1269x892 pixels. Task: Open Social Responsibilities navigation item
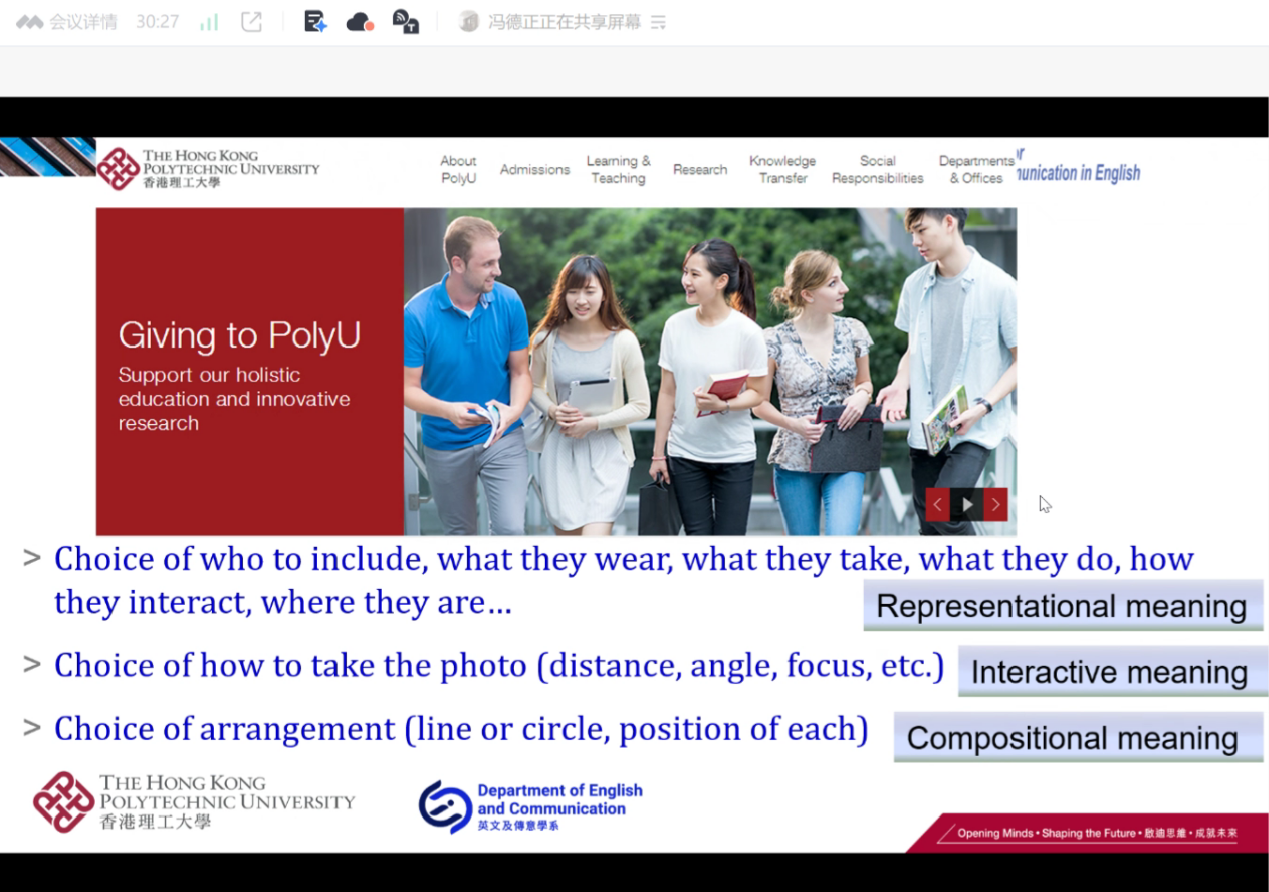point(877,169)
